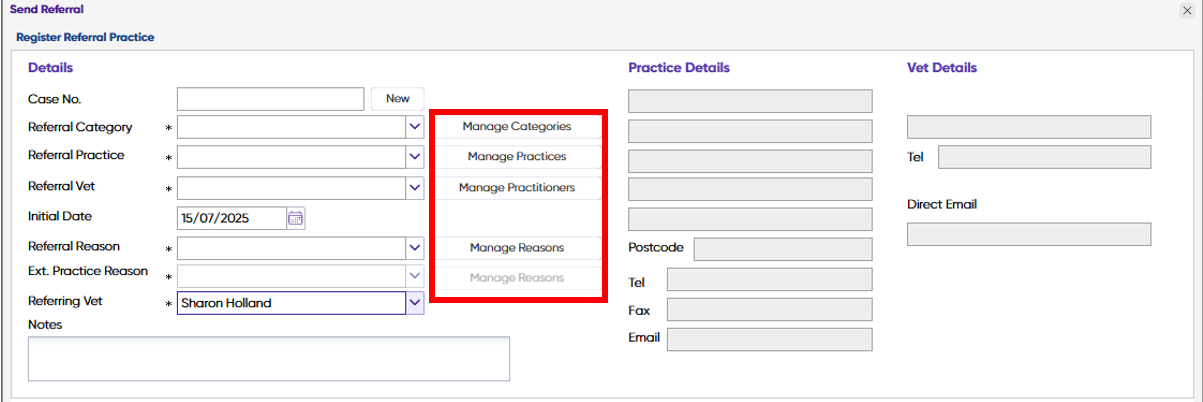Click the New case number button
This screenshot has height=402, width=1203.
[x=398, y=99]
